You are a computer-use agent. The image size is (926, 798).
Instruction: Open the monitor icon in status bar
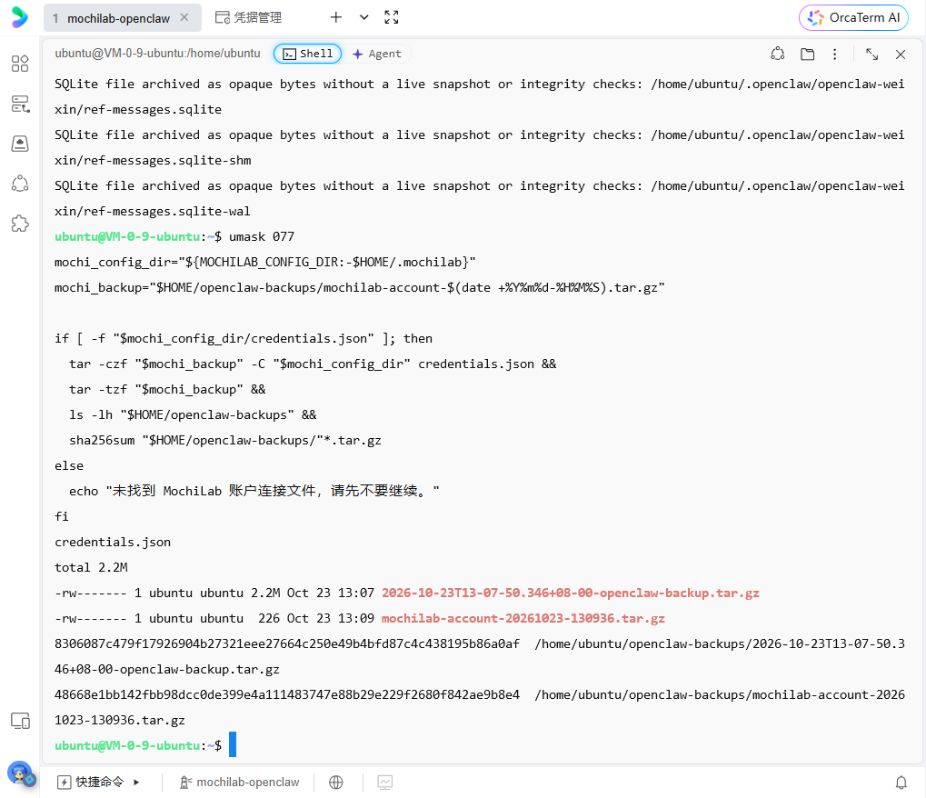pyautogui.click(x=385, y=782)
